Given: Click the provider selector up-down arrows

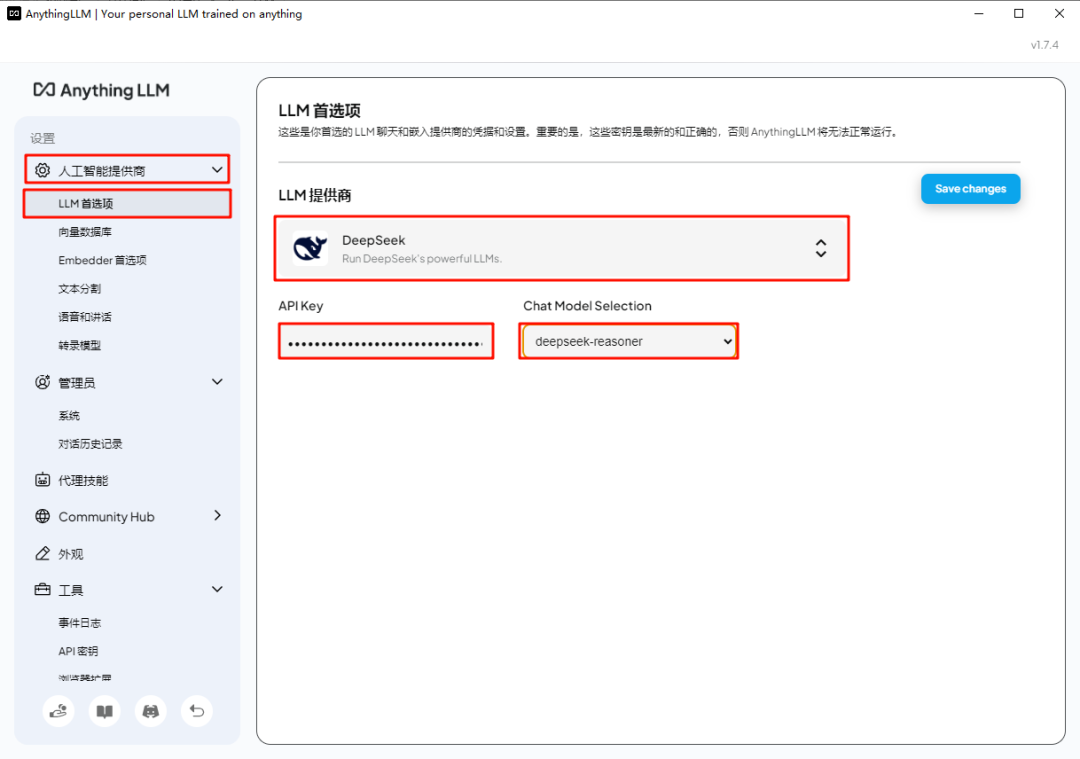Looking at the screenshot, I should pos(821,248).
